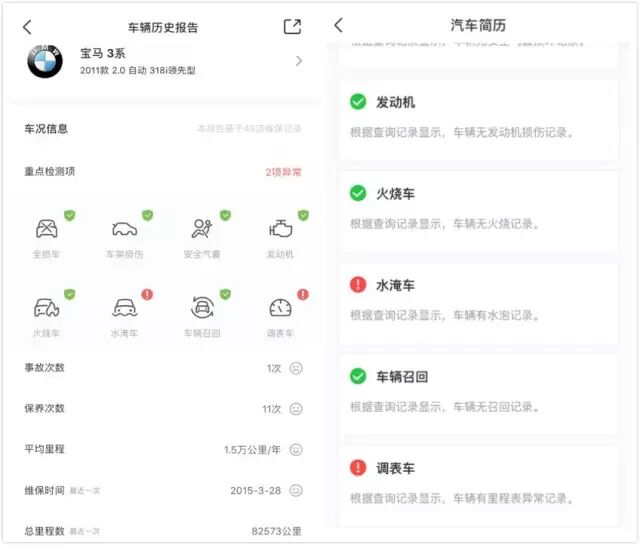The height and width of the screenshot is (545, 640).
Task: Select the 发动机 engine icon in the grid
Action: (x=280, y=229)
